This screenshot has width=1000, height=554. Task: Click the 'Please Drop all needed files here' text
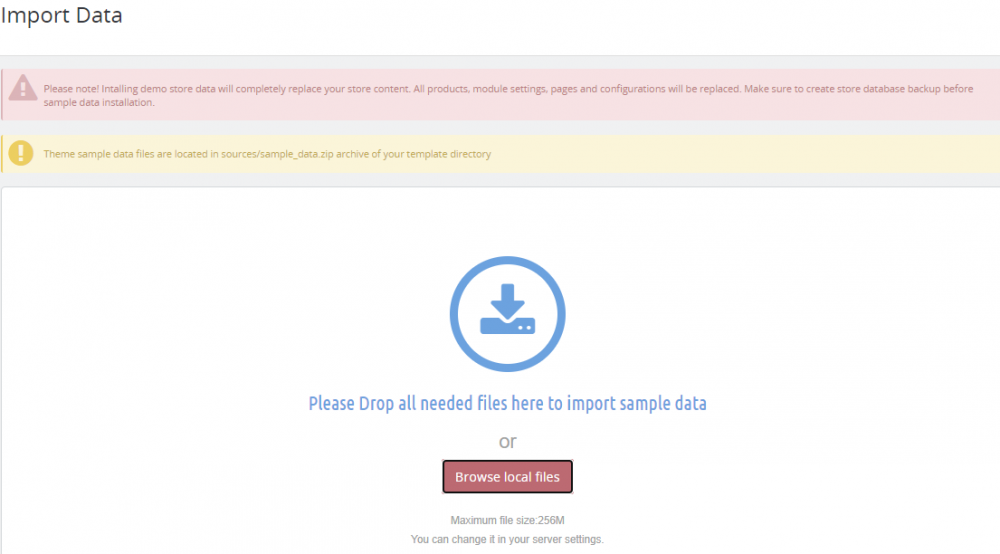pos(426,403)
